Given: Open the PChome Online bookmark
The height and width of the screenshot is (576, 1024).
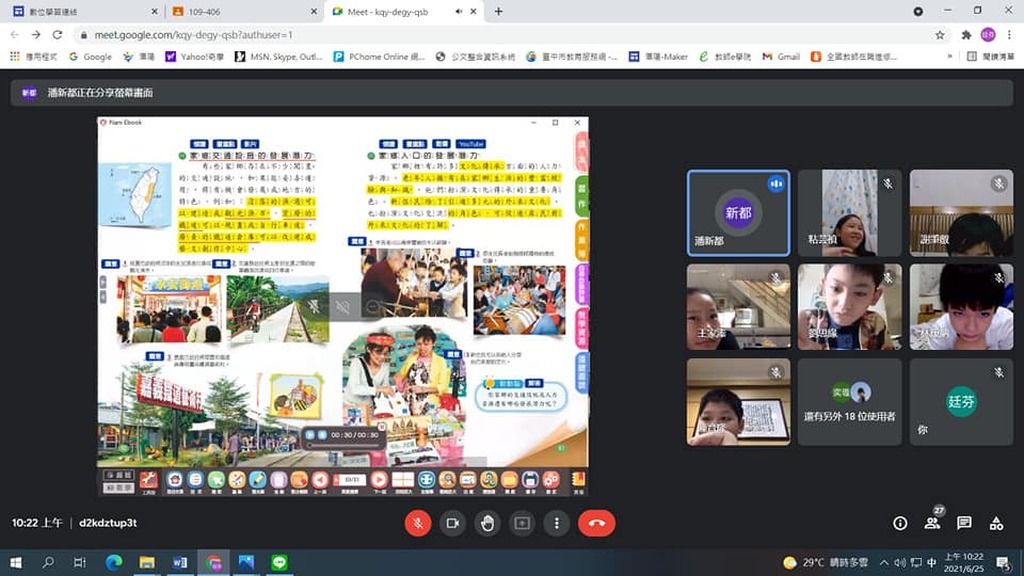Looking at the screenshot, I should [379, 57].
